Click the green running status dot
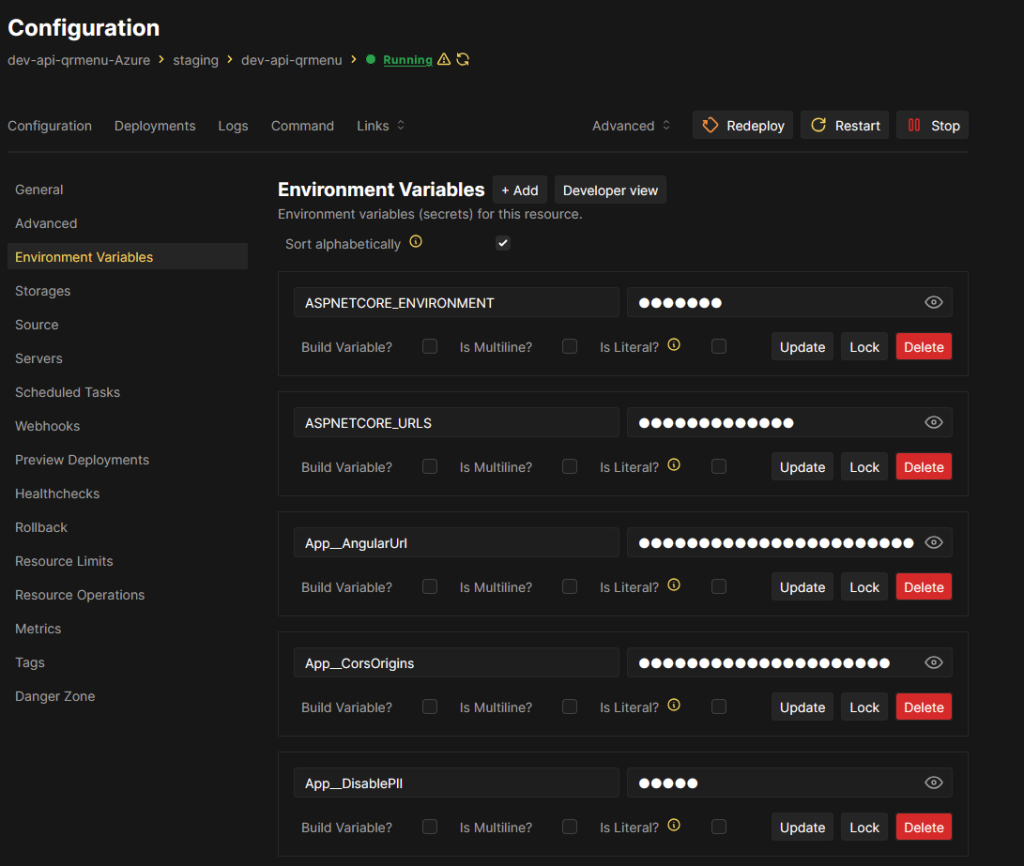This screenshot has height=866, width=1024. point(370,59)
